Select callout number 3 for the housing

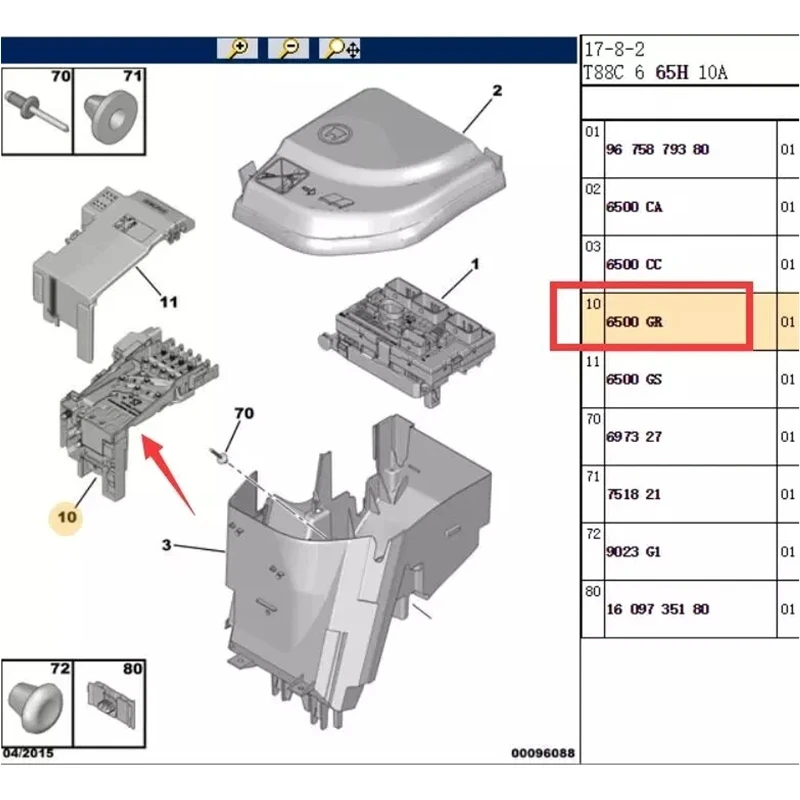pyautogui.click(x=166, y=545)
